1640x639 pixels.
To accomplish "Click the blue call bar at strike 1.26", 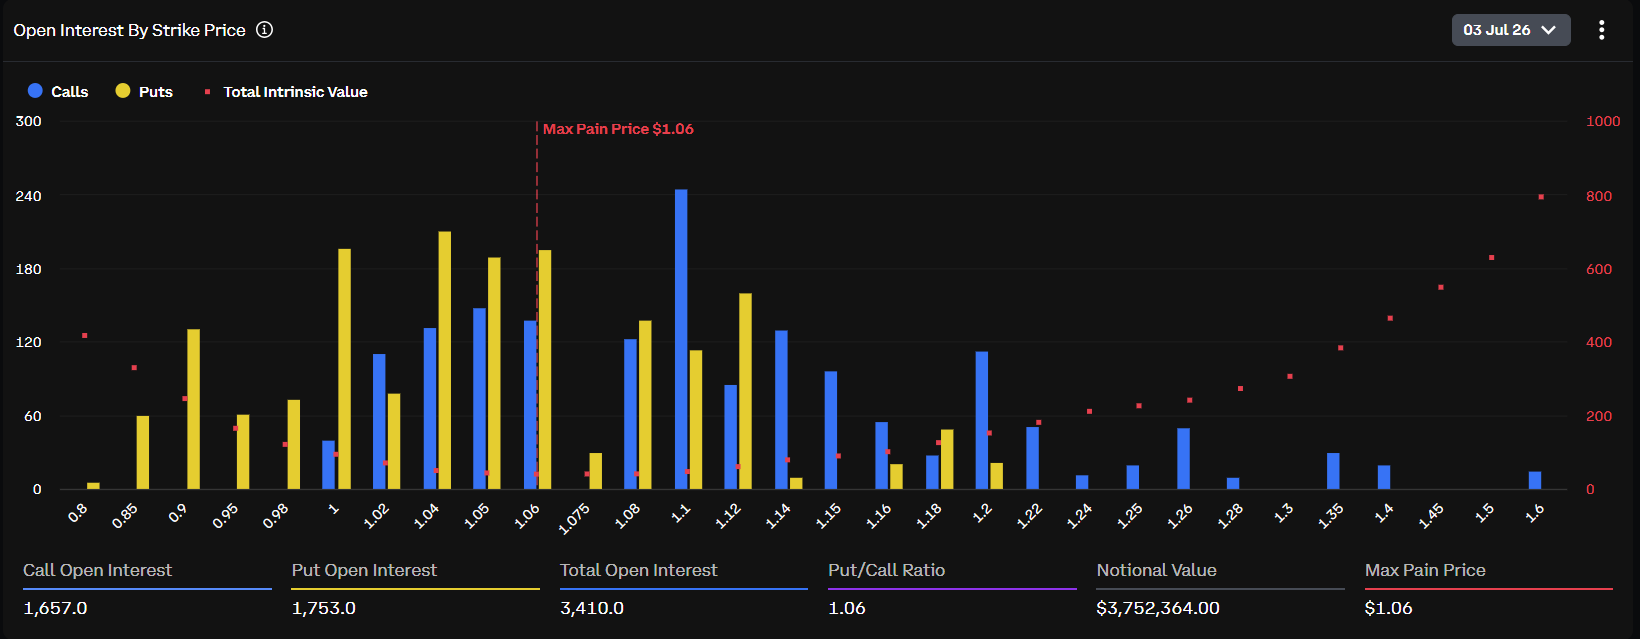I will (x=1183, y=459).
